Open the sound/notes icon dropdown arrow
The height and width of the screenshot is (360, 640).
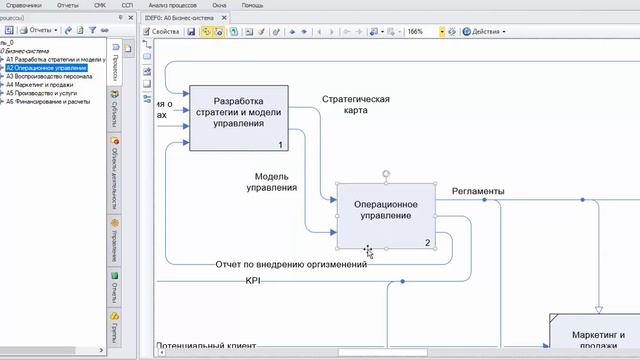click(x=382, y=31)
